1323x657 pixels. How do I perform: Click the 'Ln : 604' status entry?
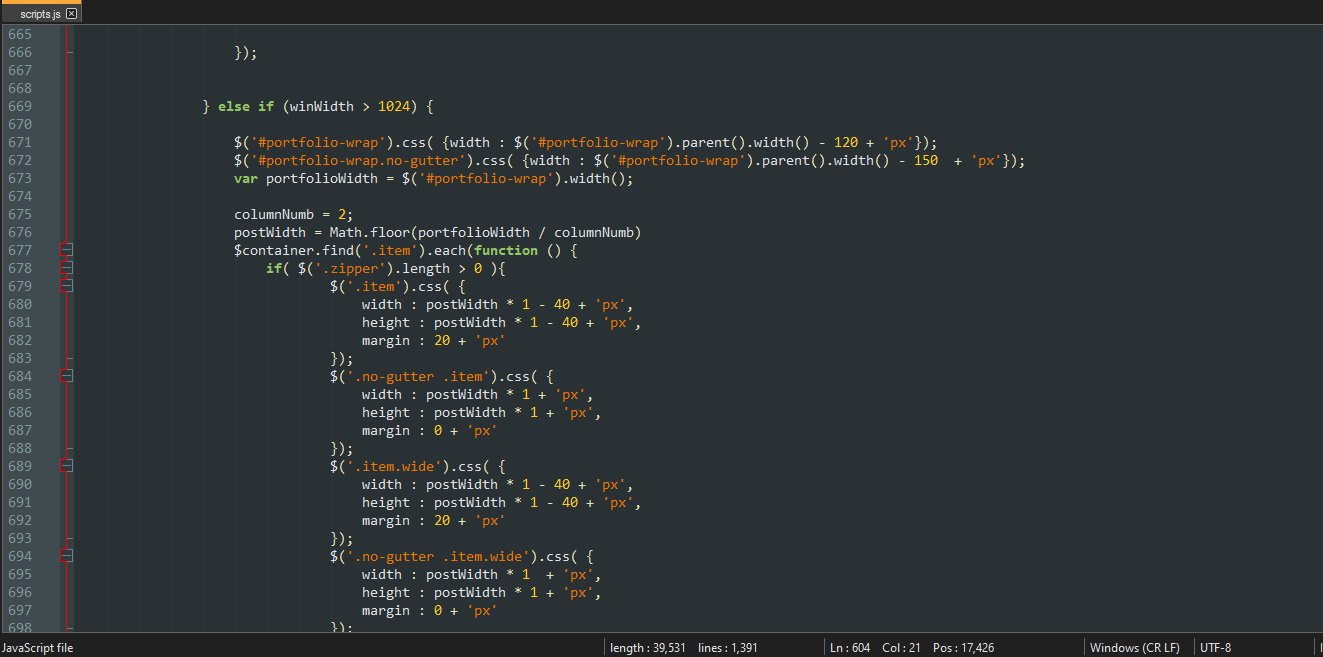click(x=849, y=647)
